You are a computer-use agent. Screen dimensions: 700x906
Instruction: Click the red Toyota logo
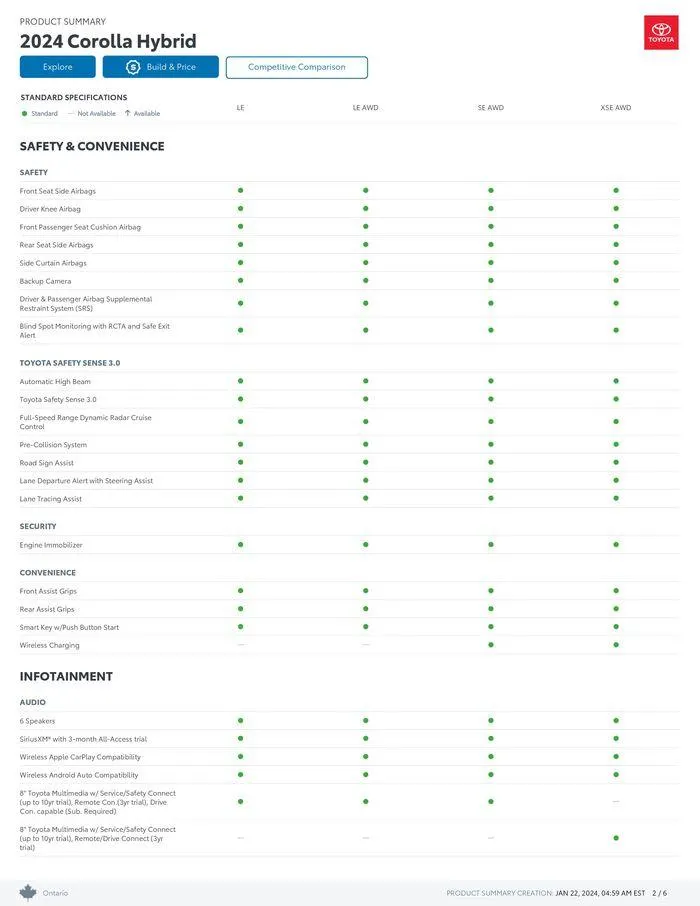pos(661,33)
